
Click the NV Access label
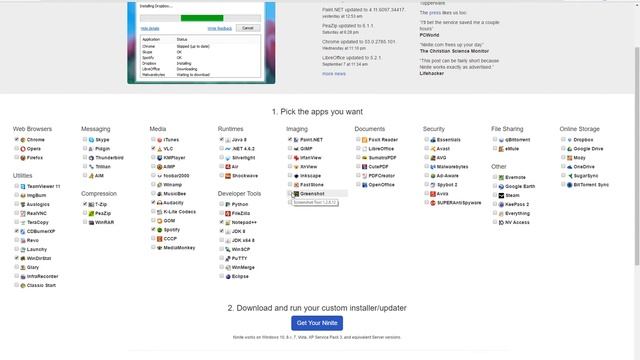[517, 222]
